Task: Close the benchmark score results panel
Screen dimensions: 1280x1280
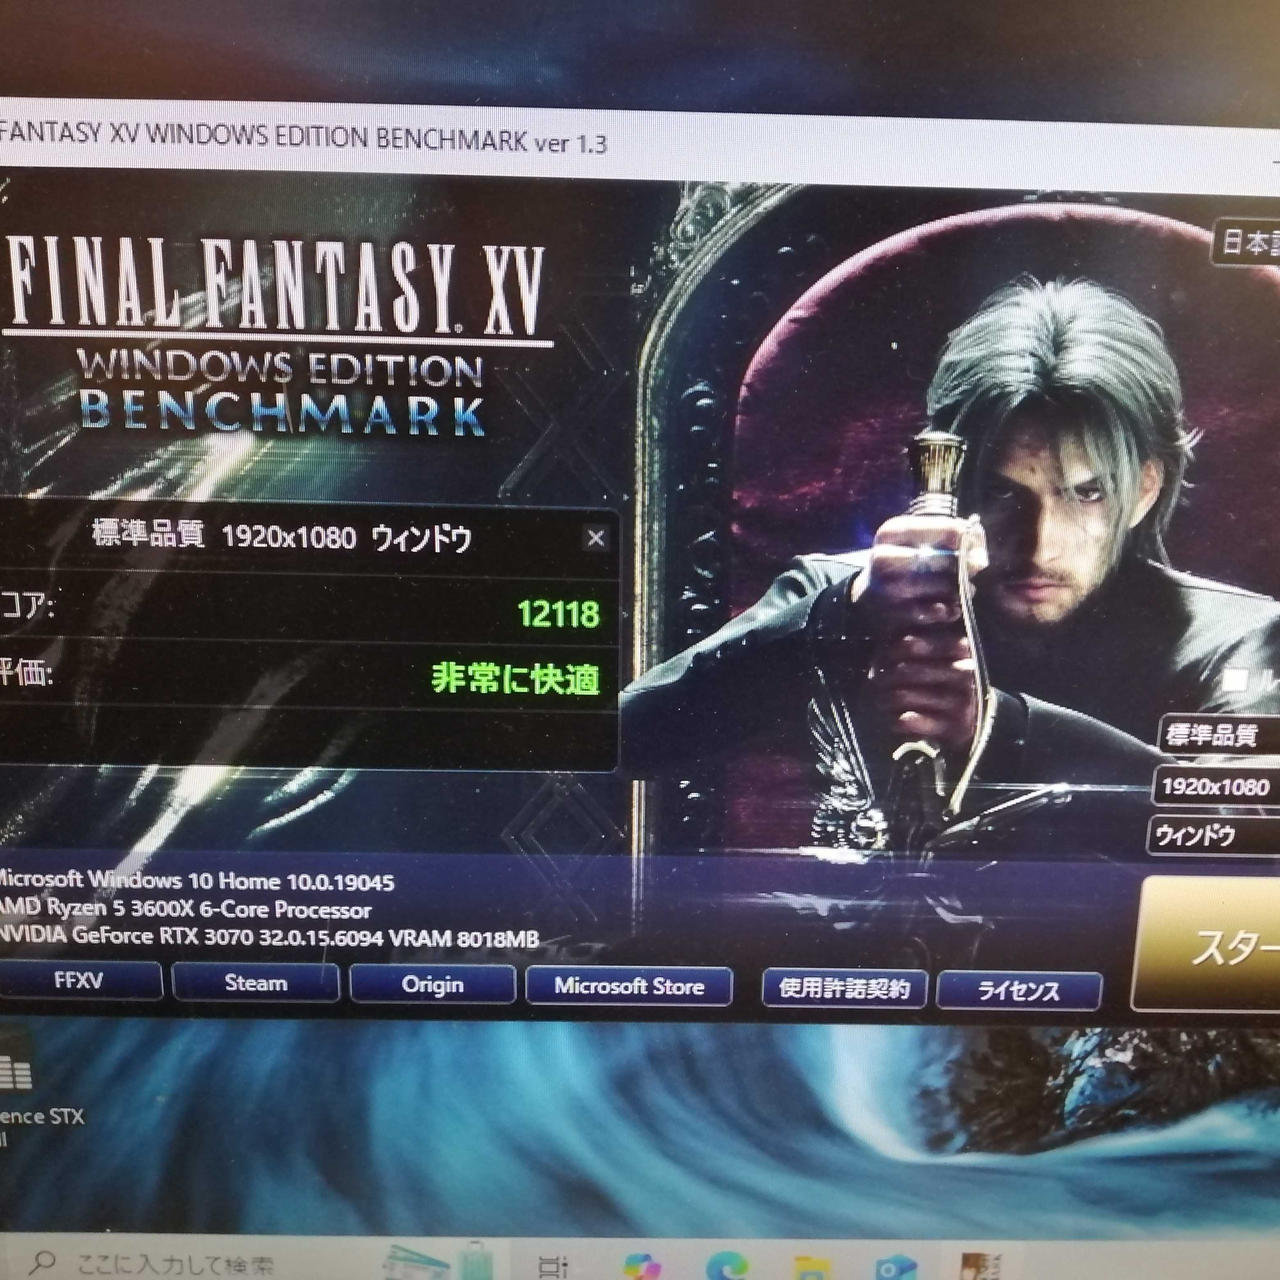Action: click(595, 538)
